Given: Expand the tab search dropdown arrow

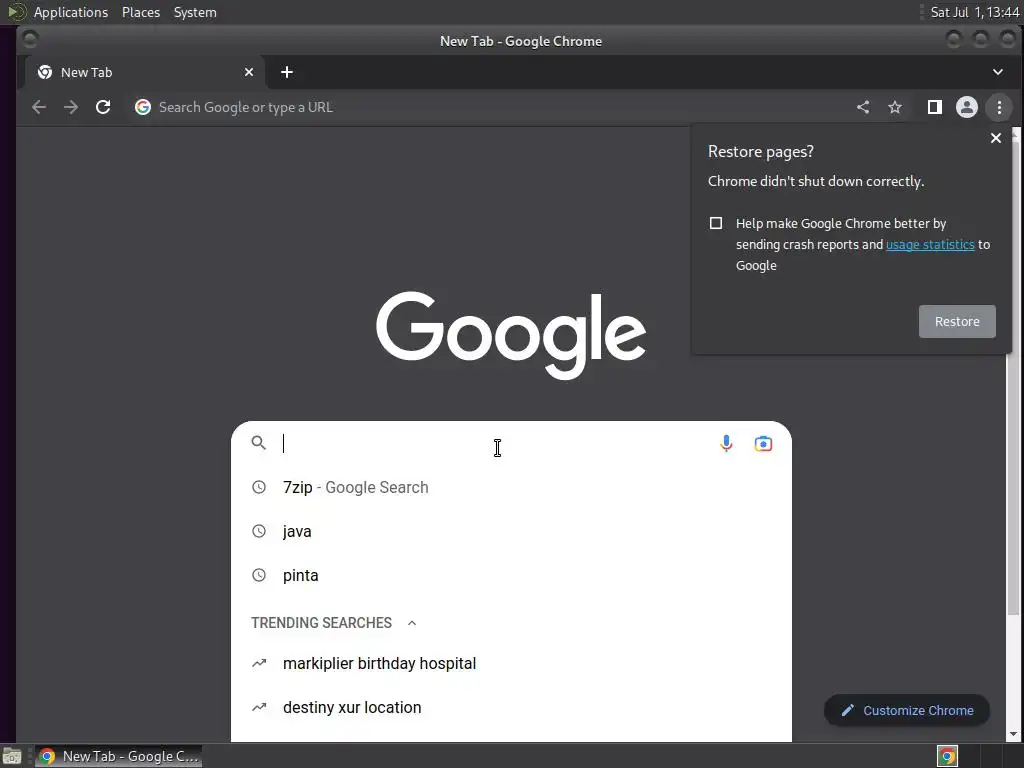Looking at the screenshot, I should (997, 72).
